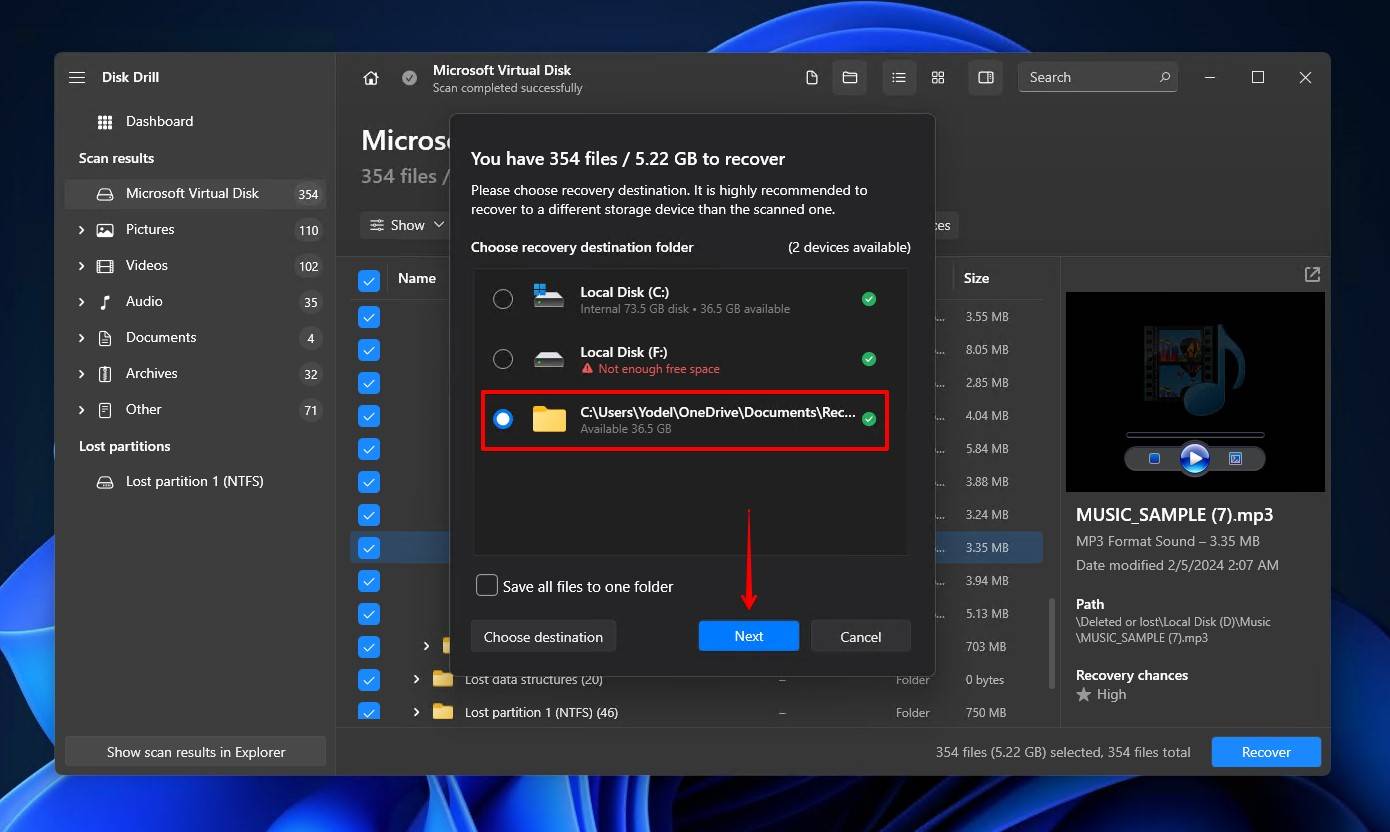1390x832 pixels.
Task: Click the Other category icon
Action: [105, 410]
